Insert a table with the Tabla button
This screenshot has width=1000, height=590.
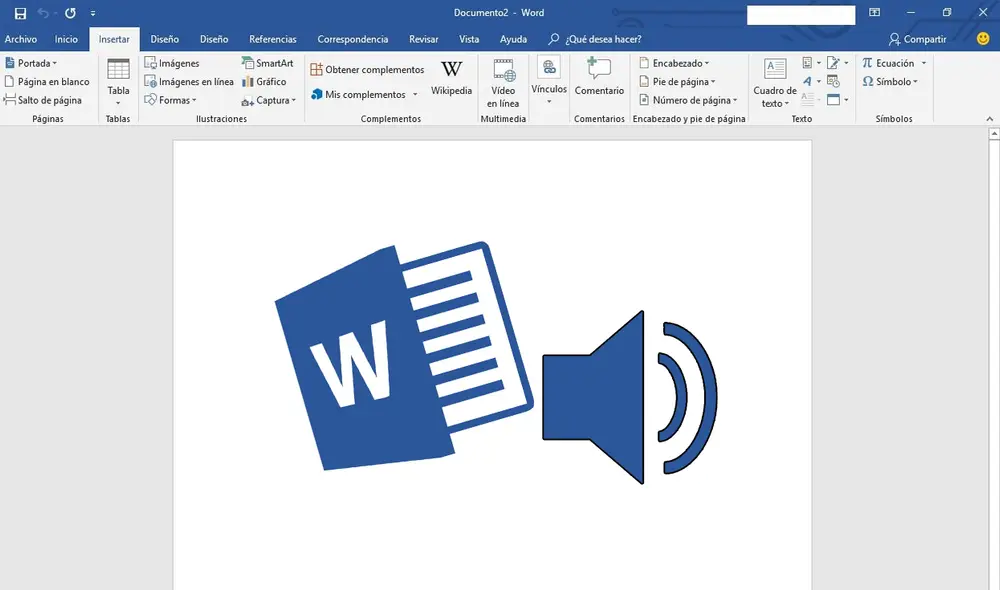[118, 78]
